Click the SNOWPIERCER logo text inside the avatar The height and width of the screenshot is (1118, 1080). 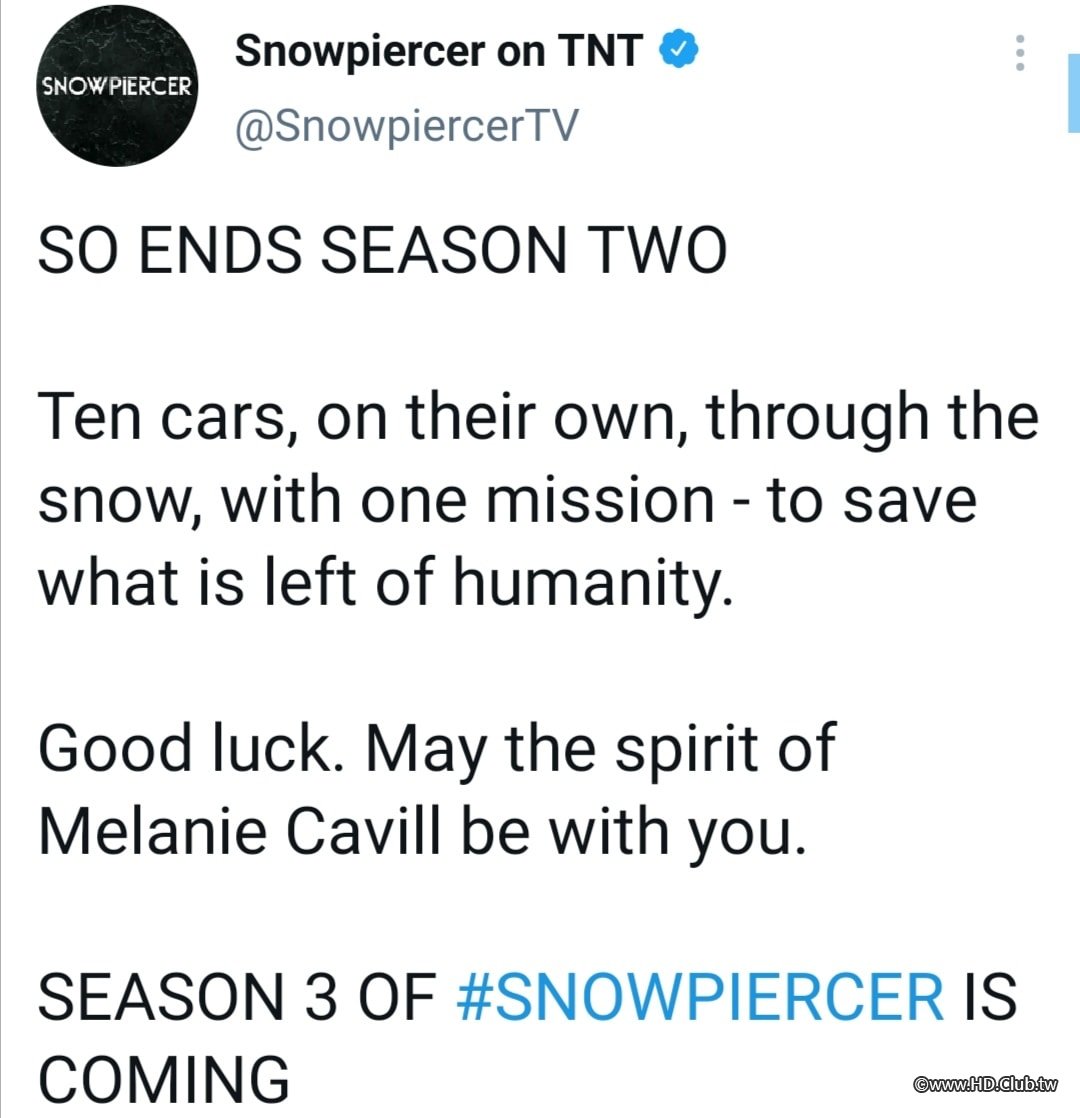pos(115,86)
